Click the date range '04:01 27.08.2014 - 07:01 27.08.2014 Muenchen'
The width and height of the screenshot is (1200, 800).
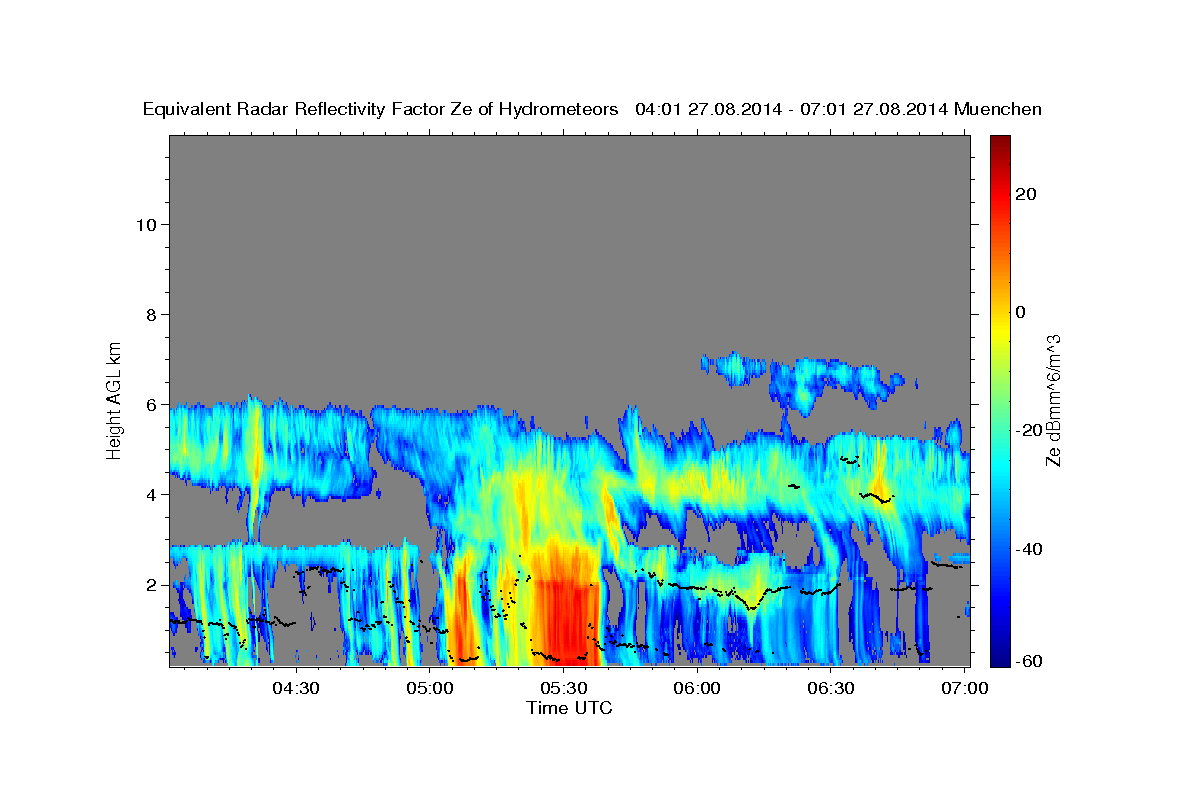click(839, 109)
